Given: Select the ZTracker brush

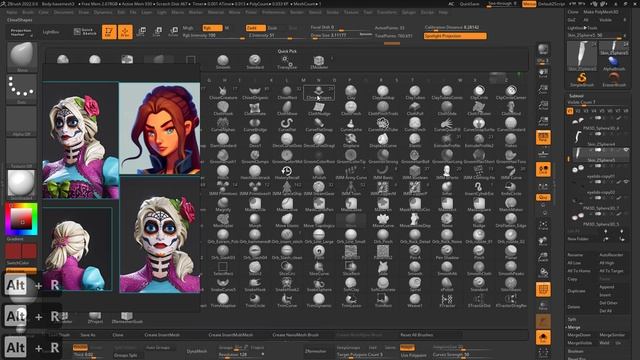Looking at the screenshot, I should point(447,300).
